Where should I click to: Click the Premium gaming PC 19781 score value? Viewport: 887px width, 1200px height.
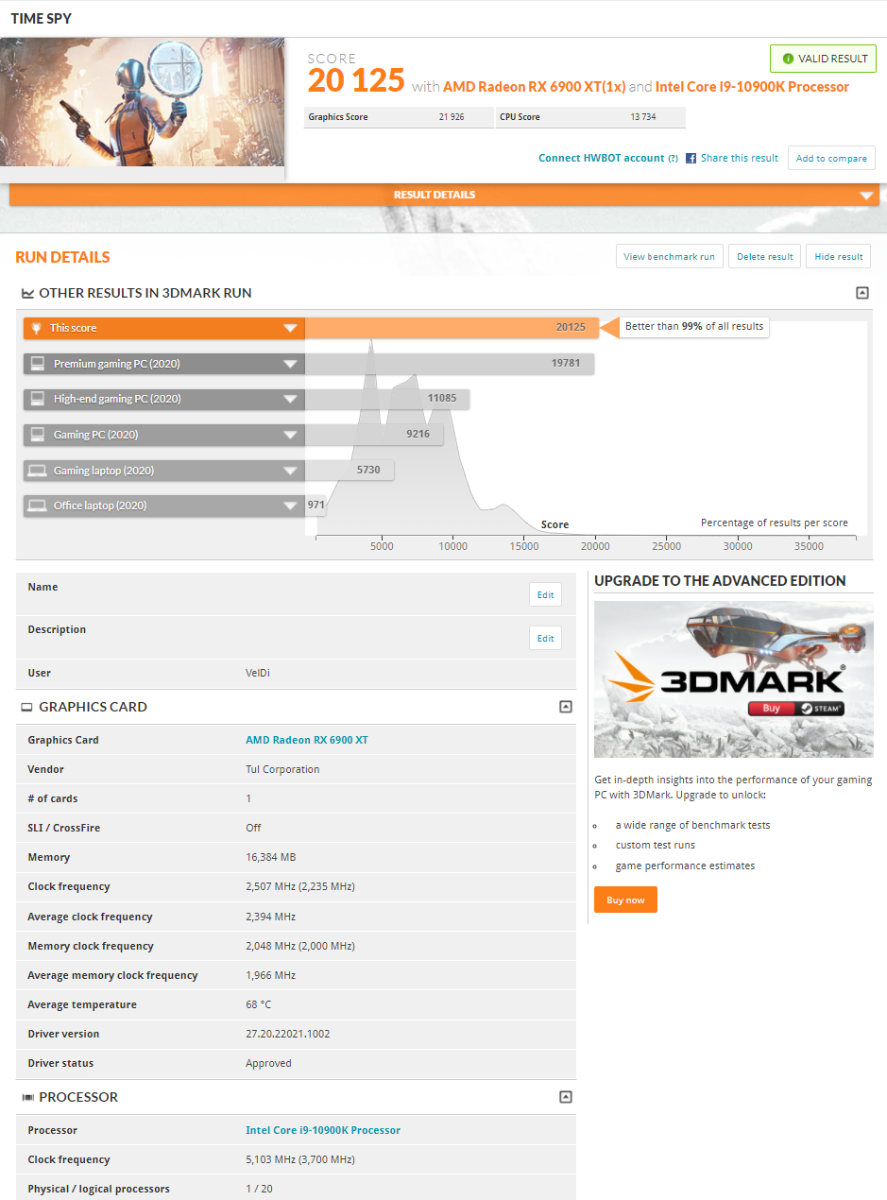[x=566, y=363]
